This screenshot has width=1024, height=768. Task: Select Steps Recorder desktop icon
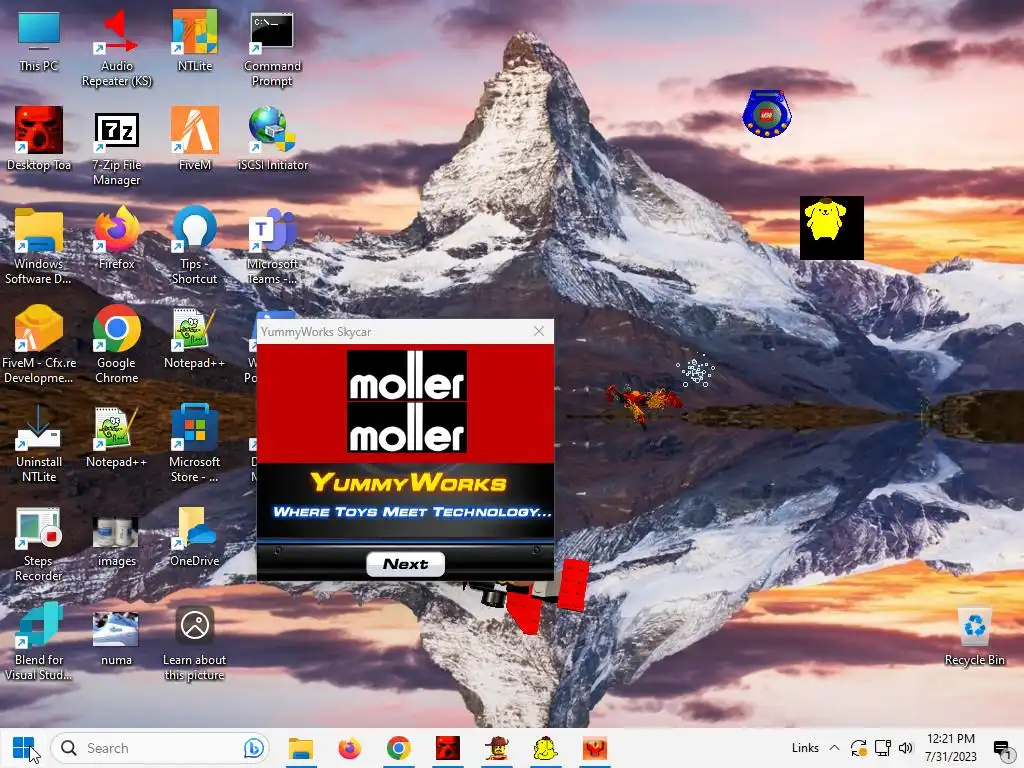coord(39,544)
